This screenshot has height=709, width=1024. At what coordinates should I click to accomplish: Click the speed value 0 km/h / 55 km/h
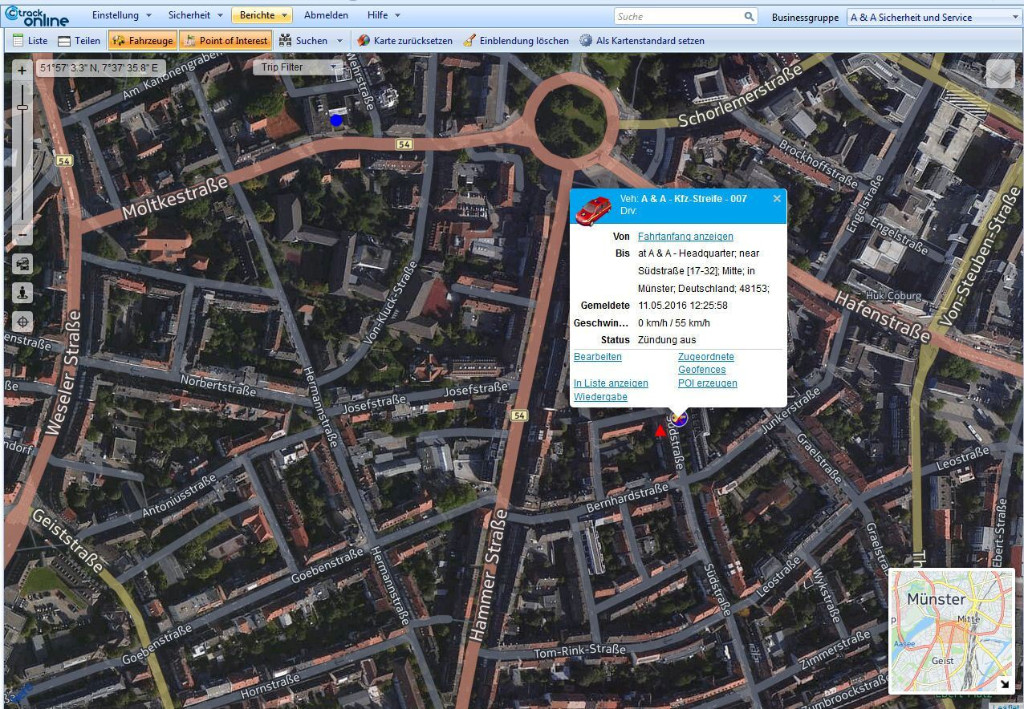click(674, 323)
